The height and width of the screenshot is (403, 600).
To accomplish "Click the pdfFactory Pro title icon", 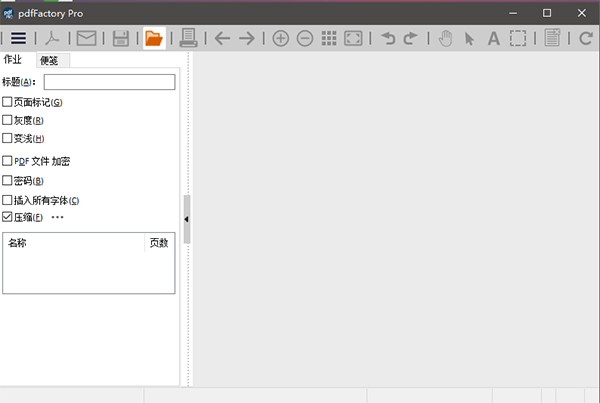I will click(8, 13).
